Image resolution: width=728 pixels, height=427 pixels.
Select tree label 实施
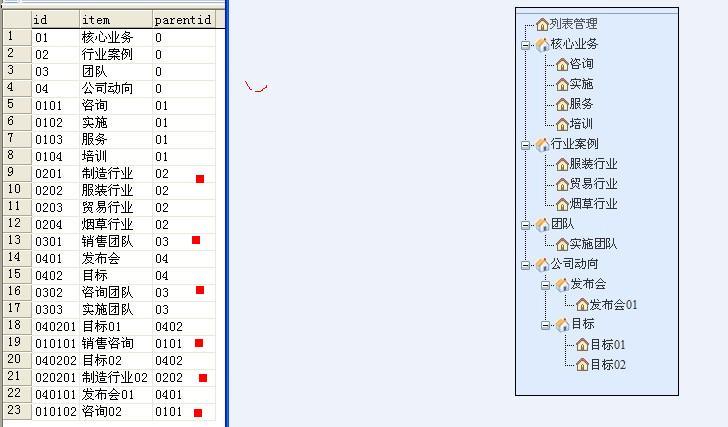(581, 84)
